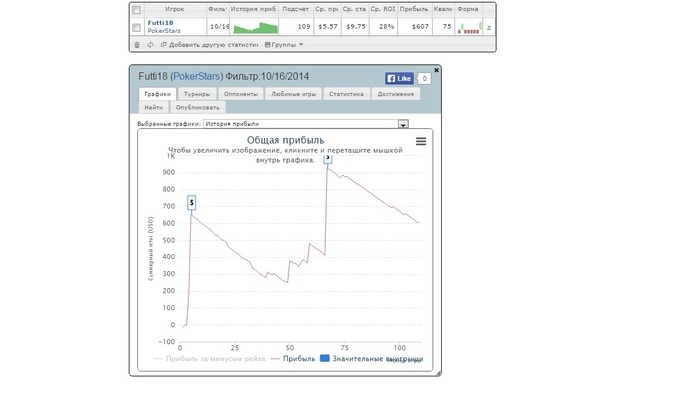Check the Futti18 row checkbox
This screenshot has height=394, width=700.
tap(137, 27)
